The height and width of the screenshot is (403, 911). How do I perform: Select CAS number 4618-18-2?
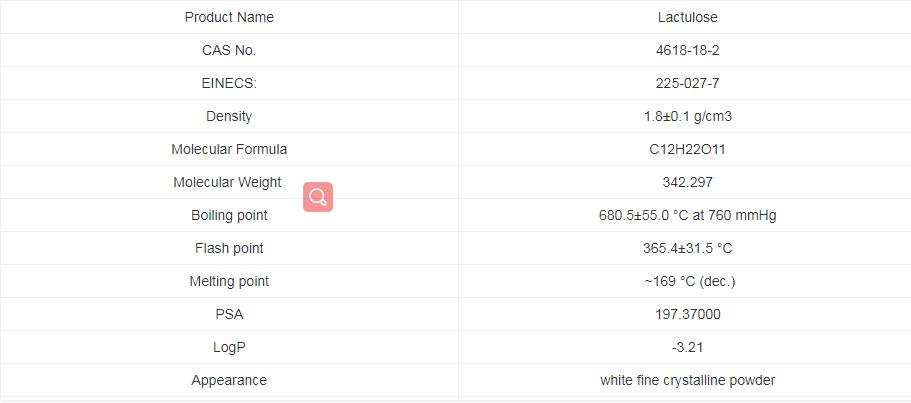point(687,50)
